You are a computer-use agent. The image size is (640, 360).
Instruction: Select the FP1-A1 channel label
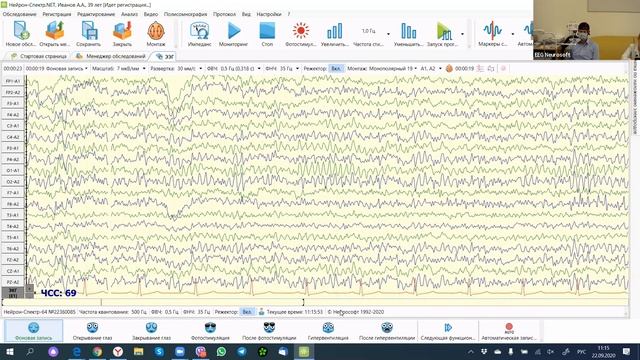pos(13,81)
